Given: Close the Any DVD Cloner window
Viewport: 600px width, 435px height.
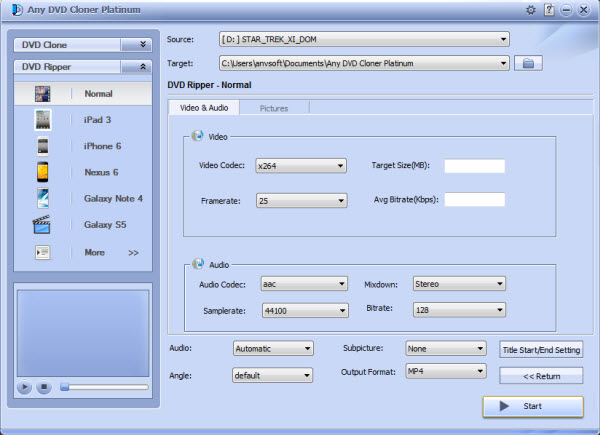Looking at the screenshot, I should [584, 10].
